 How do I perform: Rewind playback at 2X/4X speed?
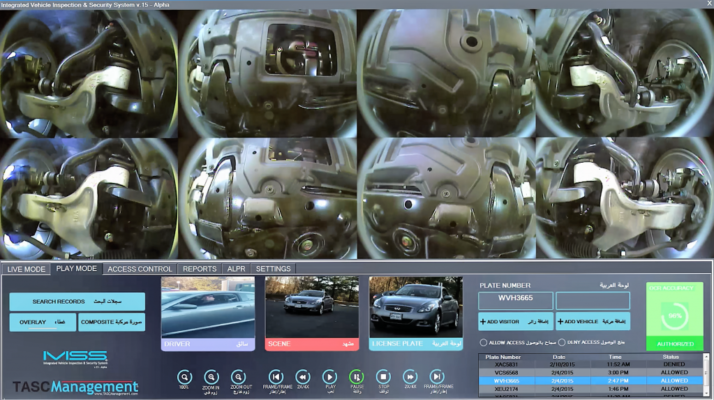303,377
